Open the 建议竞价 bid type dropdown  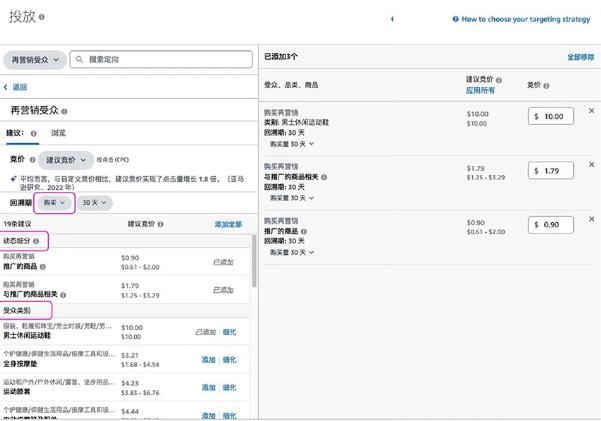pos(66,160)
